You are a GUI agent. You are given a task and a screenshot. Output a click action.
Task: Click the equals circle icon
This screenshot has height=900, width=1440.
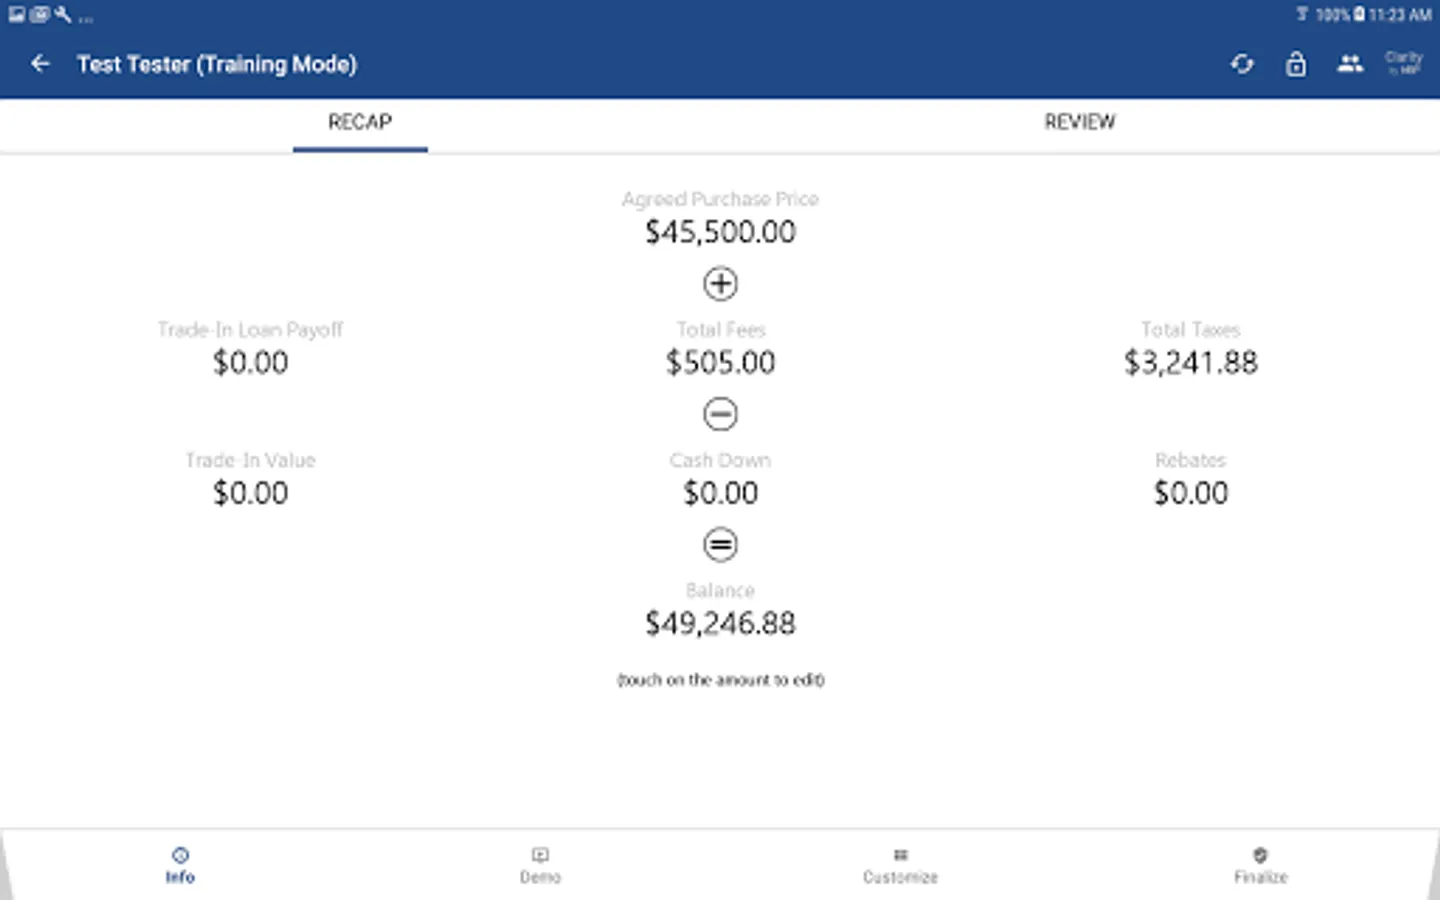pos(720,545)
